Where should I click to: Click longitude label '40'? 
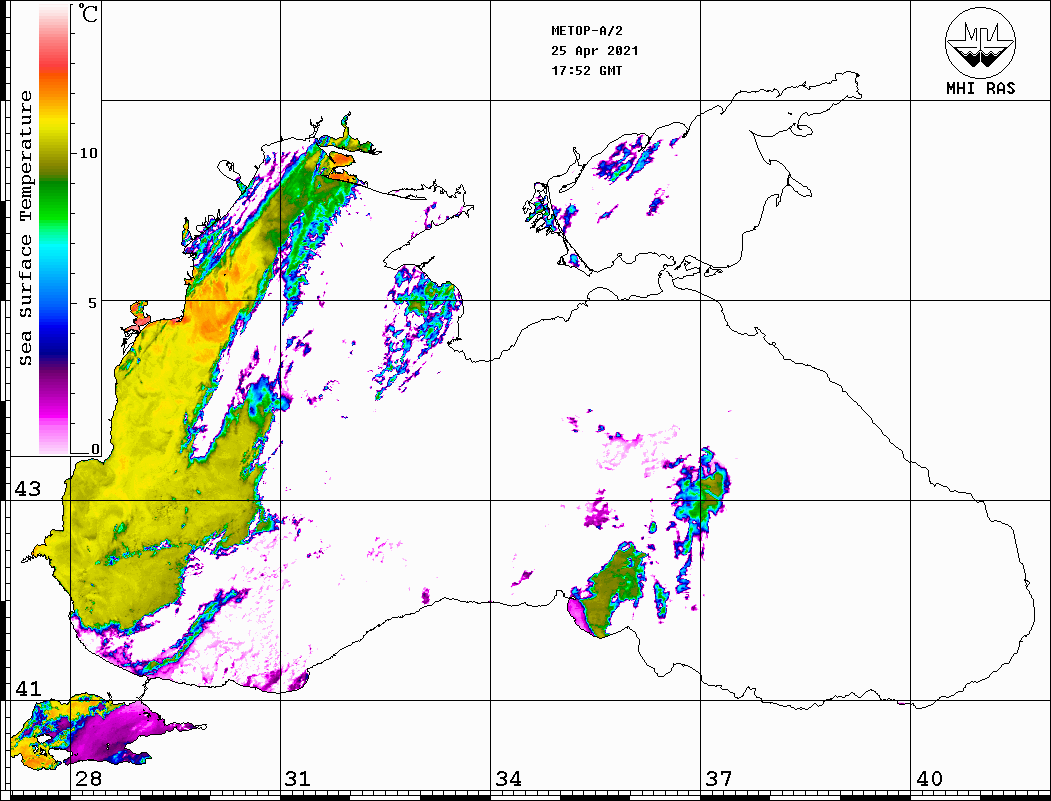[x=929, y=778]
